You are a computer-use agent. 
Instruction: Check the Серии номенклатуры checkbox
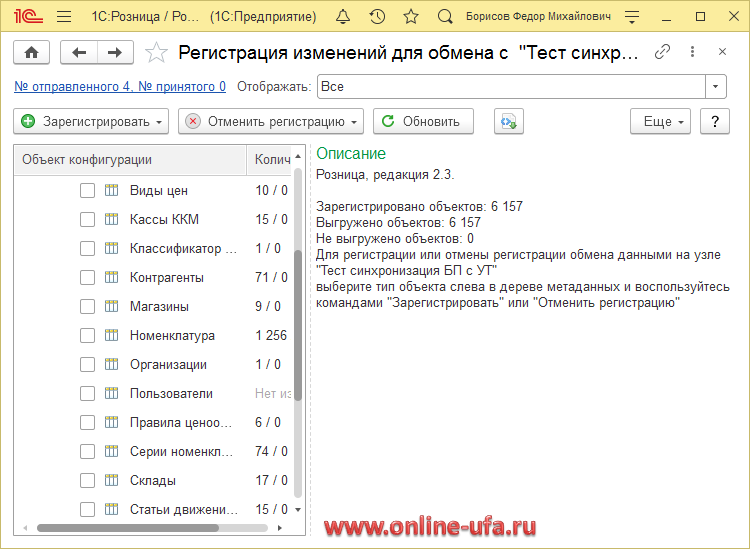point(87,451)
